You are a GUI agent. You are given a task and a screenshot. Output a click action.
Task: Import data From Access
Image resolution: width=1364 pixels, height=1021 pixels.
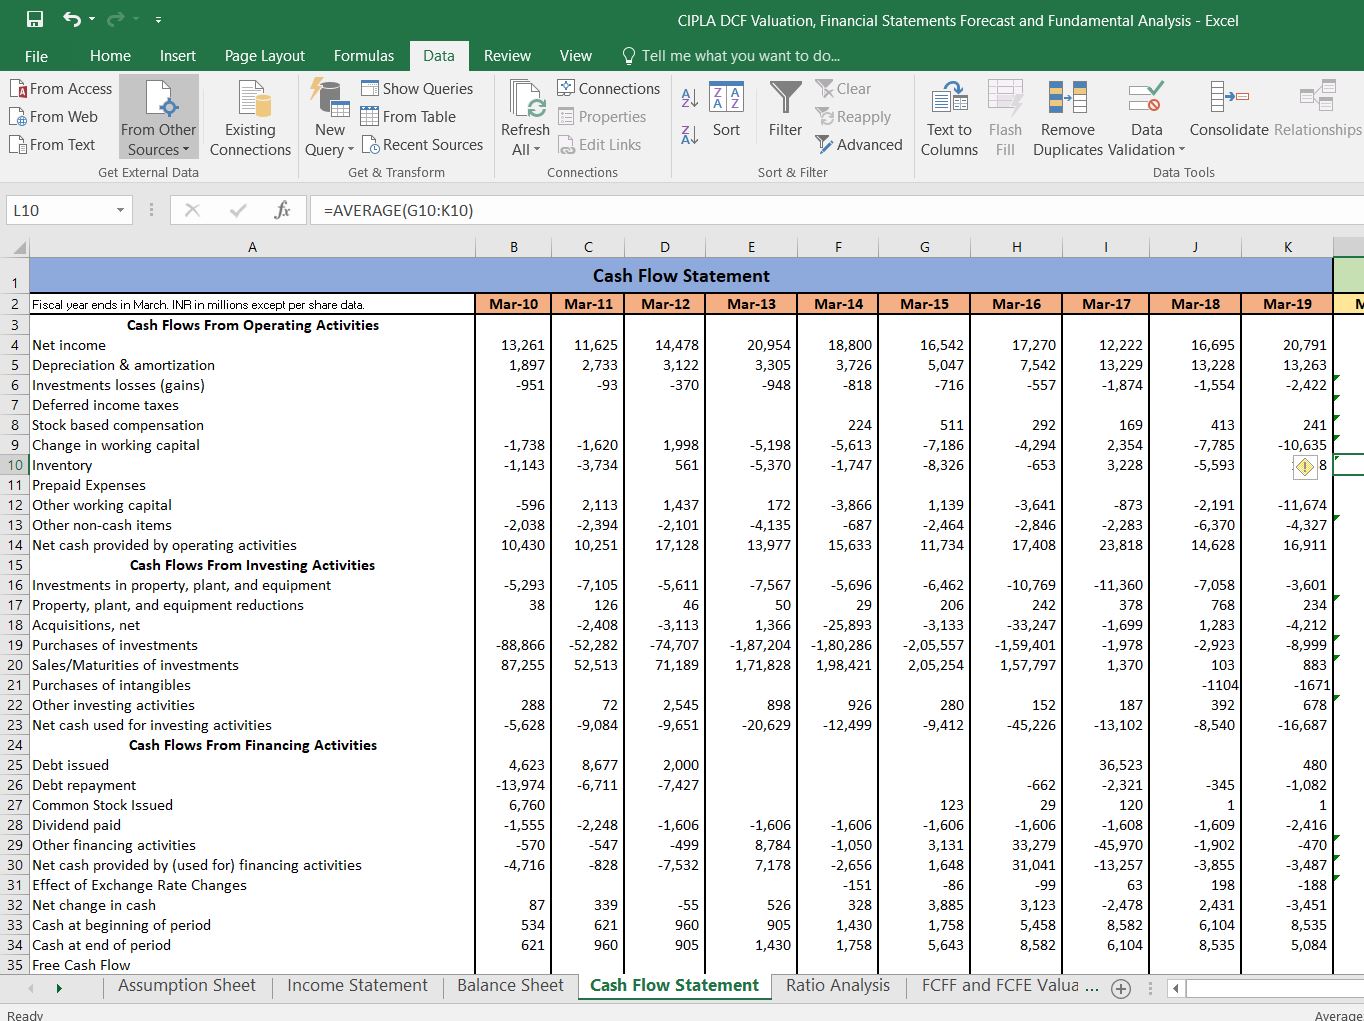coord(62,88)
